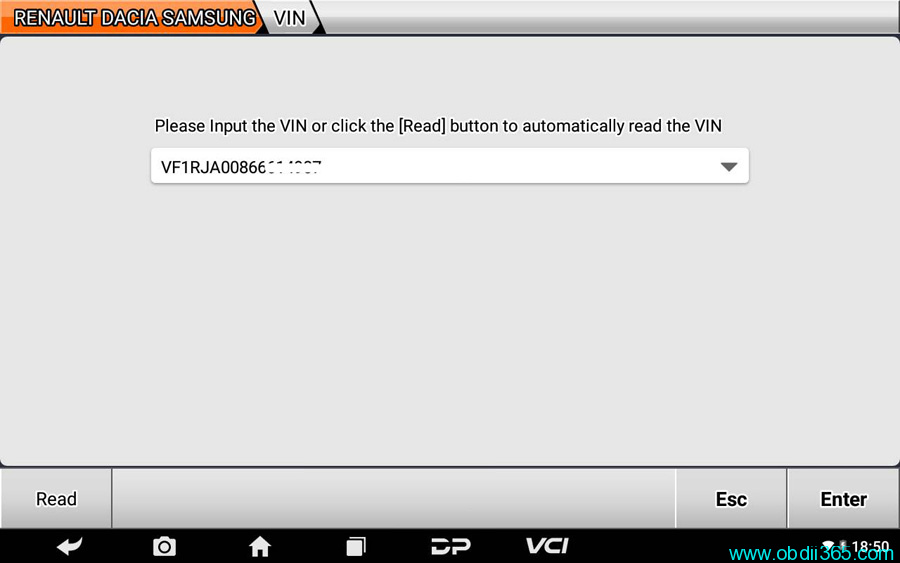Tap the back arrow navigation icon
This screenshot has width=900, height=563.
[69, 546]
